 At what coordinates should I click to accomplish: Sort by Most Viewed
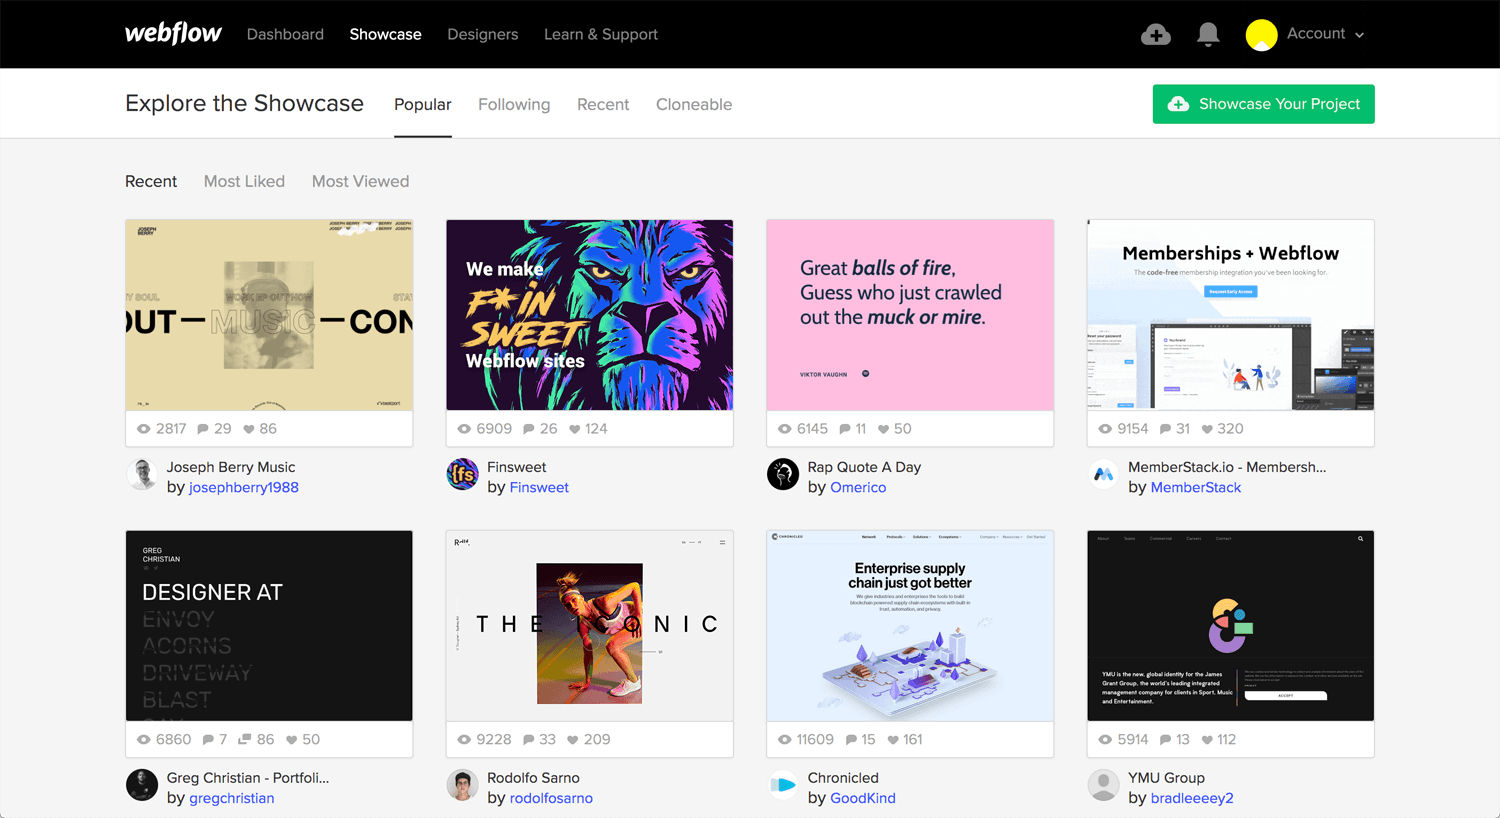(360, 181)
